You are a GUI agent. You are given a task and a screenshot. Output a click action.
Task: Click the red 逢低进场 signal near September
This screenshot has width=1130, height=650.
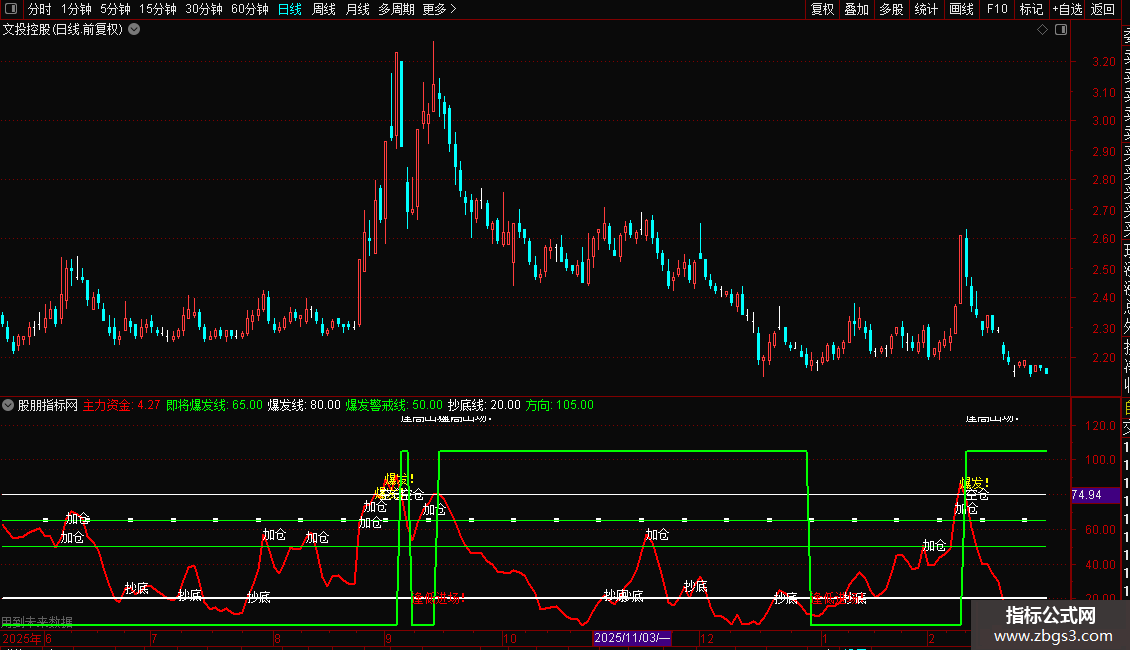click(x=438, y=598)
